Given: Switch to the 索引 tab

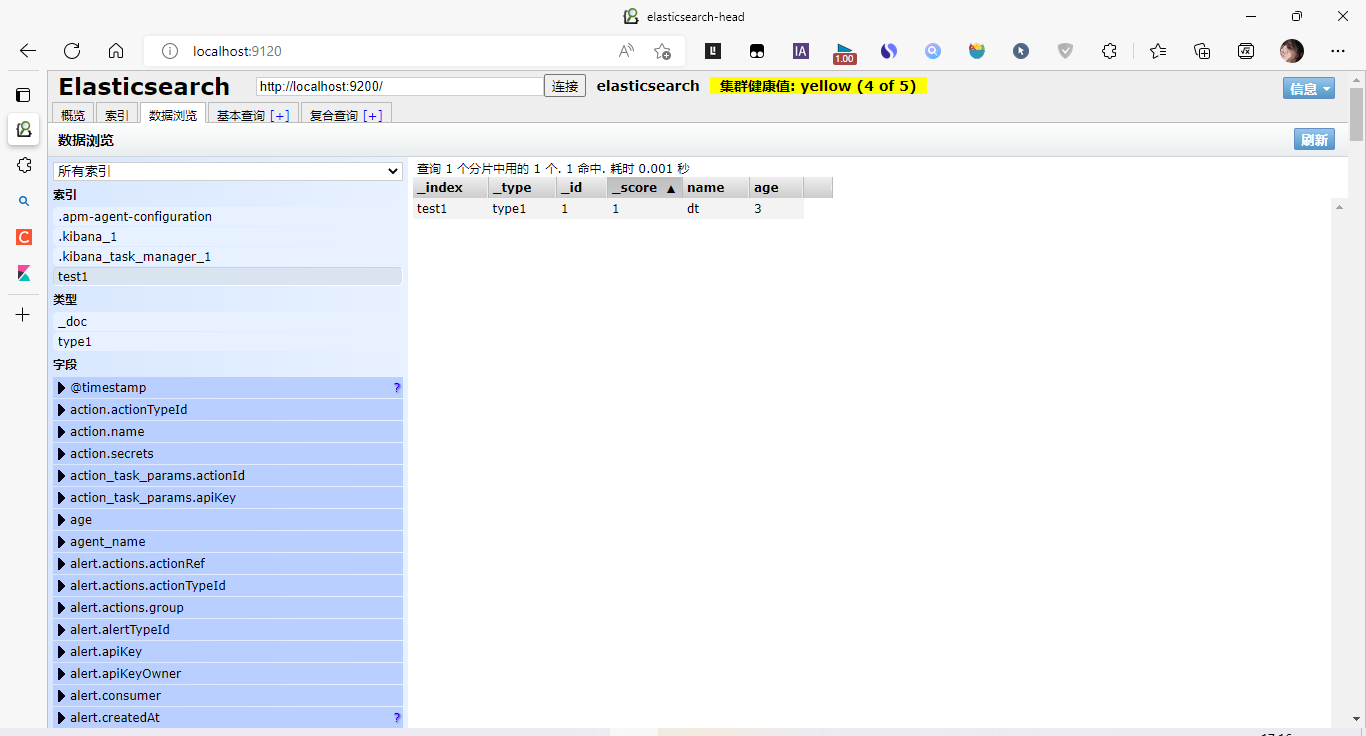Looking at the screenshot, I should pyautogui.click(x=117, y=114).
